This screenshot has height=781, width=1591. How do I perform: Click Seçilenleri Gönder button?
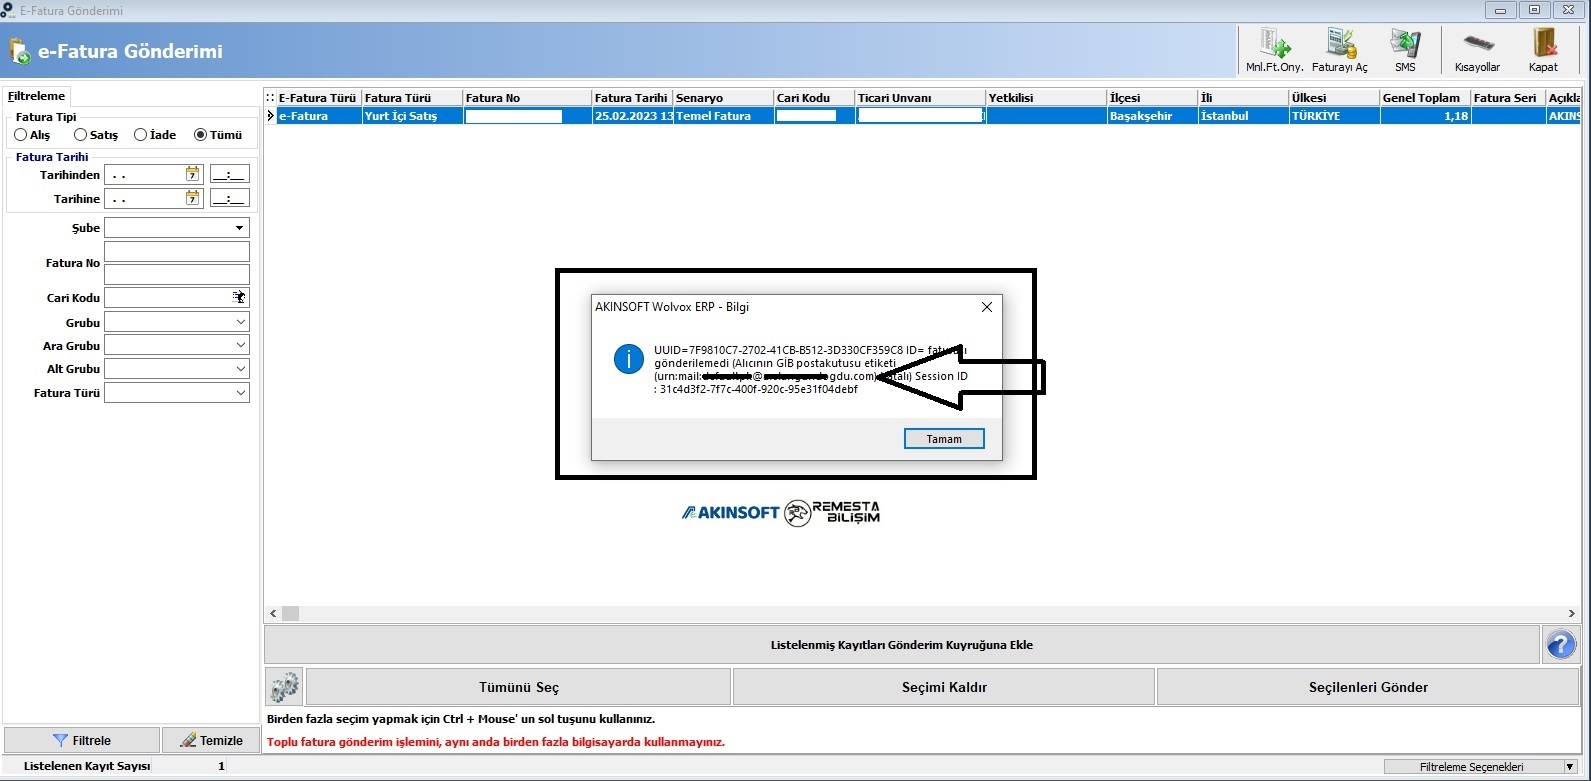1368,687
